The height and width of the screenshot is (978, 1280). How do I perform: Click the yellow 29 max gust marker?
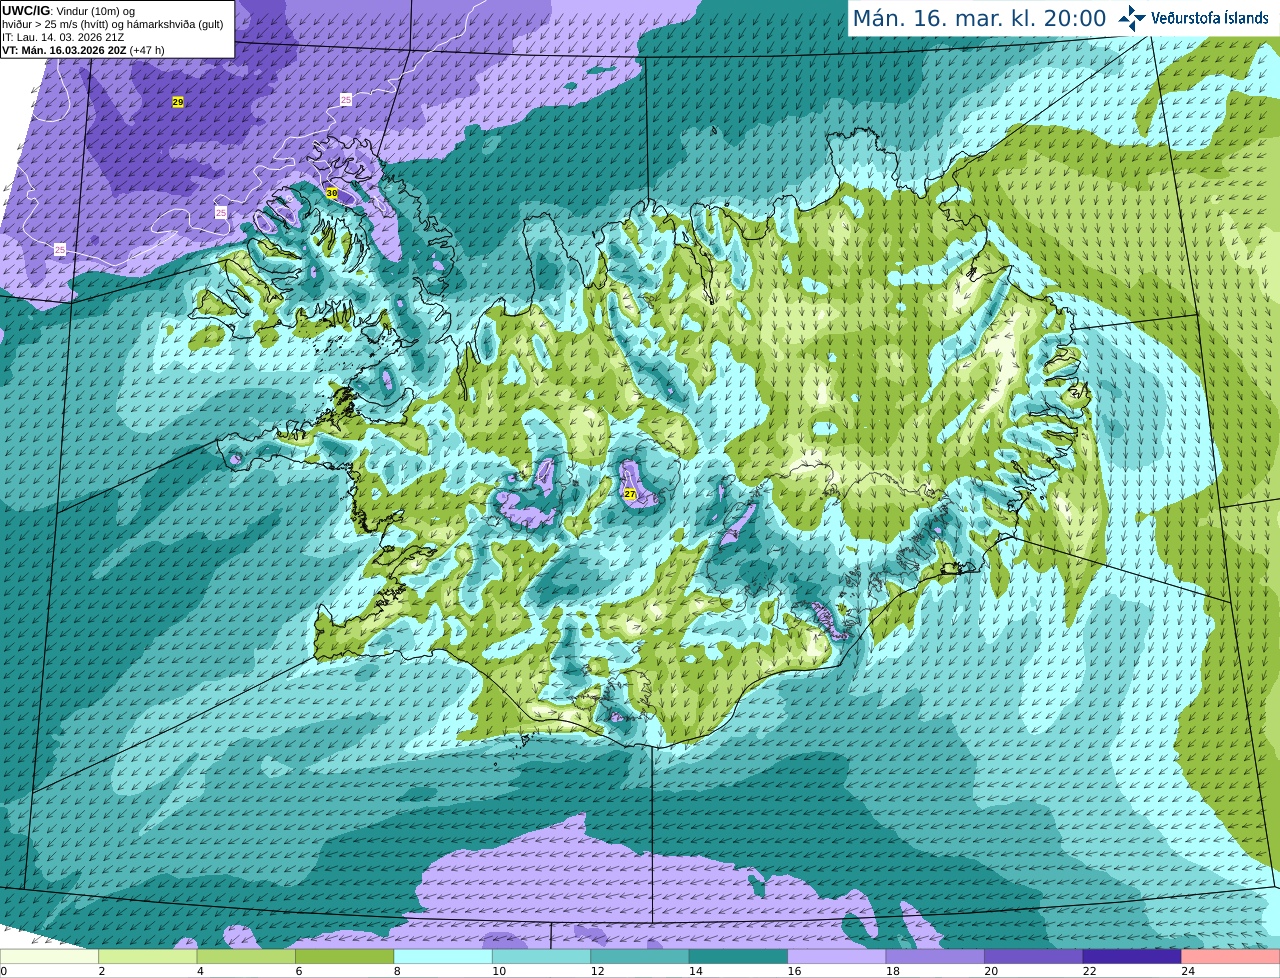coord(178,102)
